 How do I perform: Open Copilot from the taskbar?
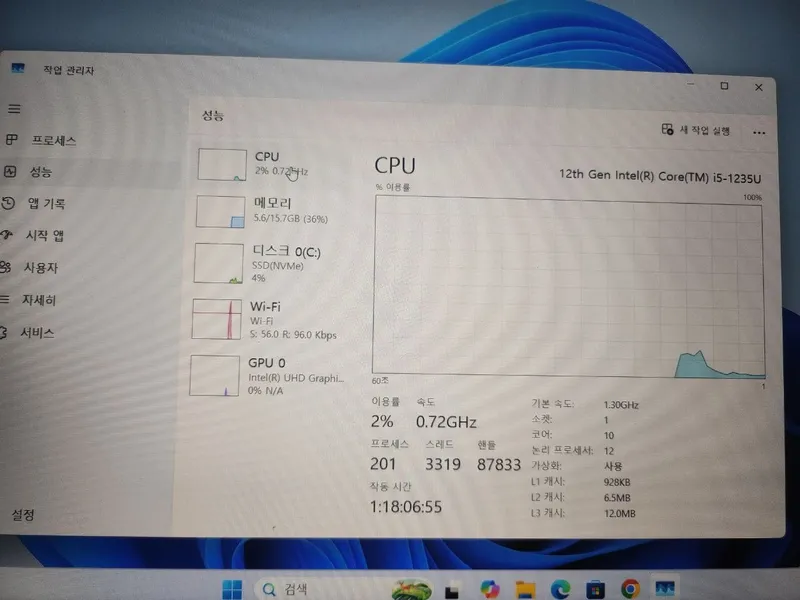pos(489,589)
